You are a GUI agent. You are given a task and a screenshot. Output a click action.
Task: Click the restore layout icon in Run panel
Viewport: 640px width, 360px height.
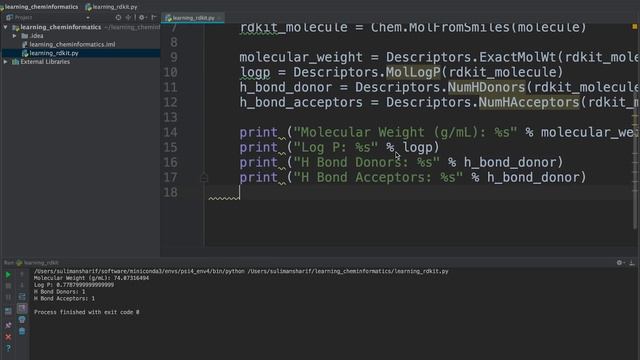(x=8, y=311)
